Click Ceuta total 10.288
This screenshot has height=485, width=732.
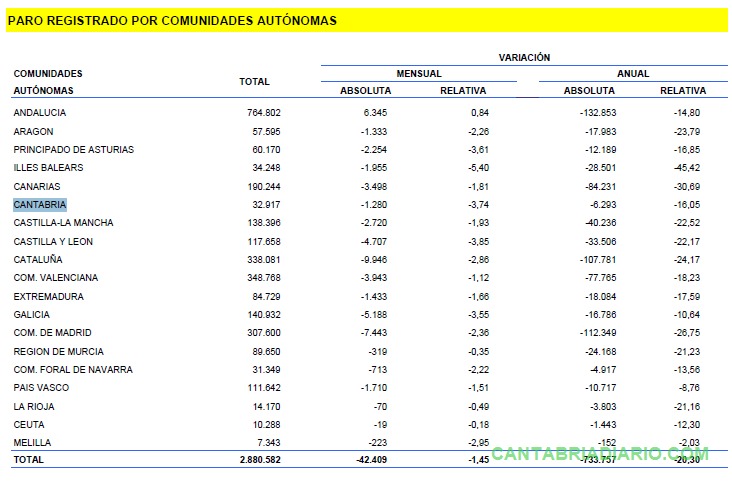tap(266, 425)
